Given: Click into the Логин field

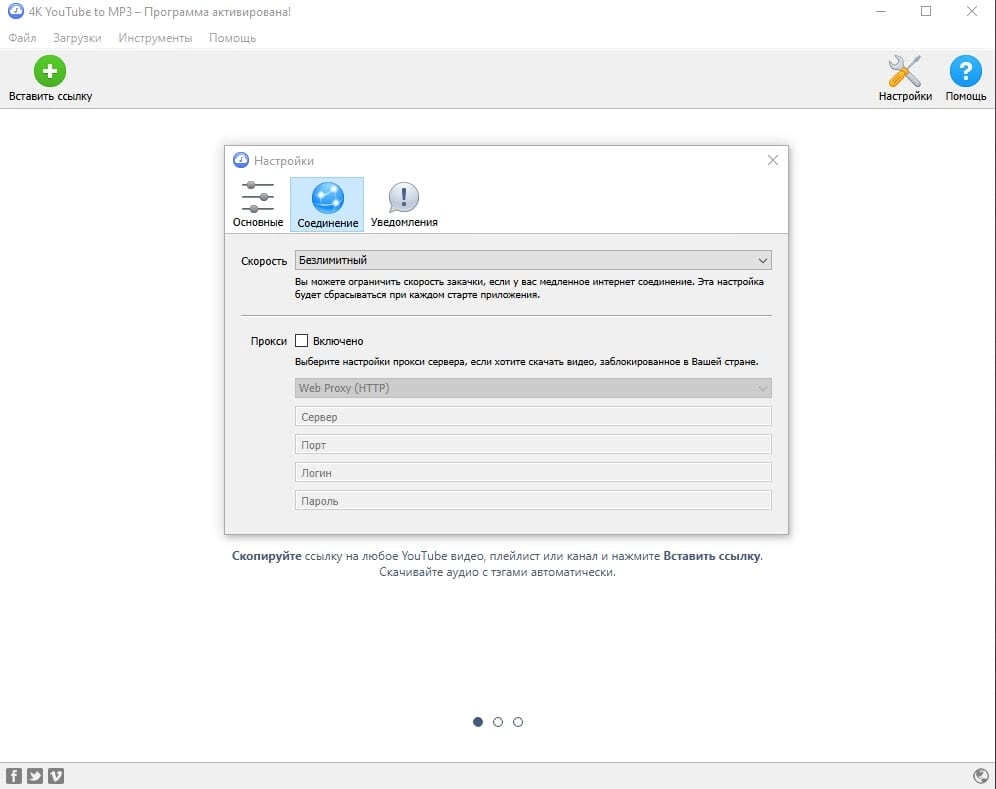Looking at the screenshot, I should coord(533,473).
